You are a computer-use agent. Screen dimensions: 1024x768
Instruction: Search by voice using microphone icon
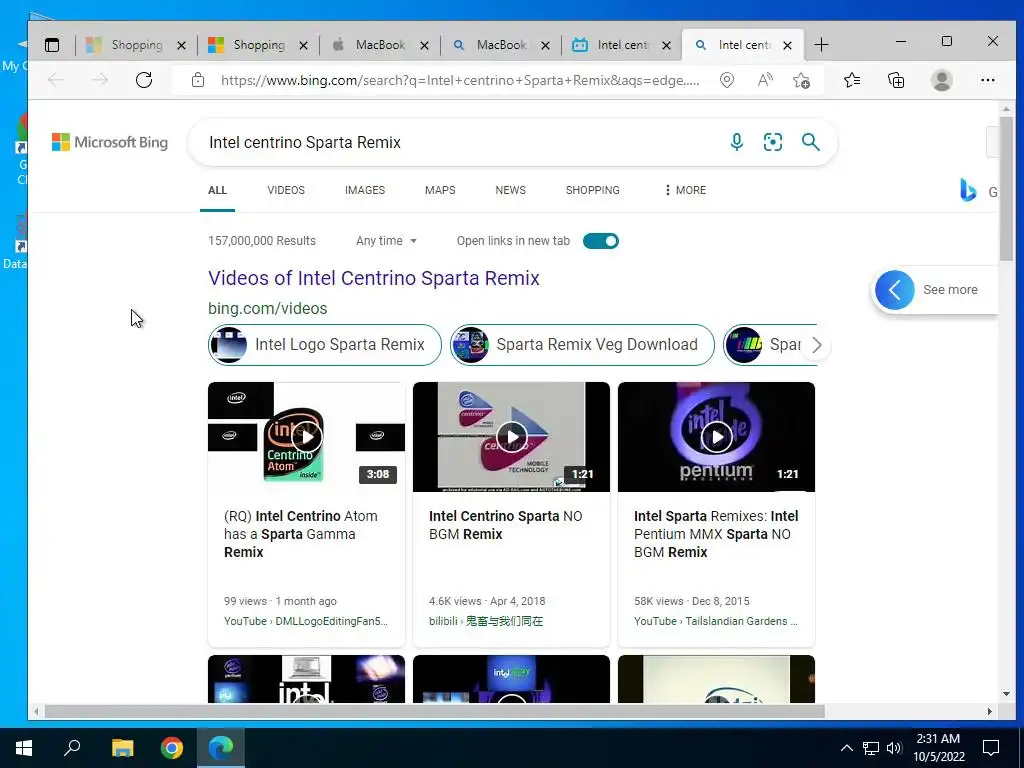737,142
